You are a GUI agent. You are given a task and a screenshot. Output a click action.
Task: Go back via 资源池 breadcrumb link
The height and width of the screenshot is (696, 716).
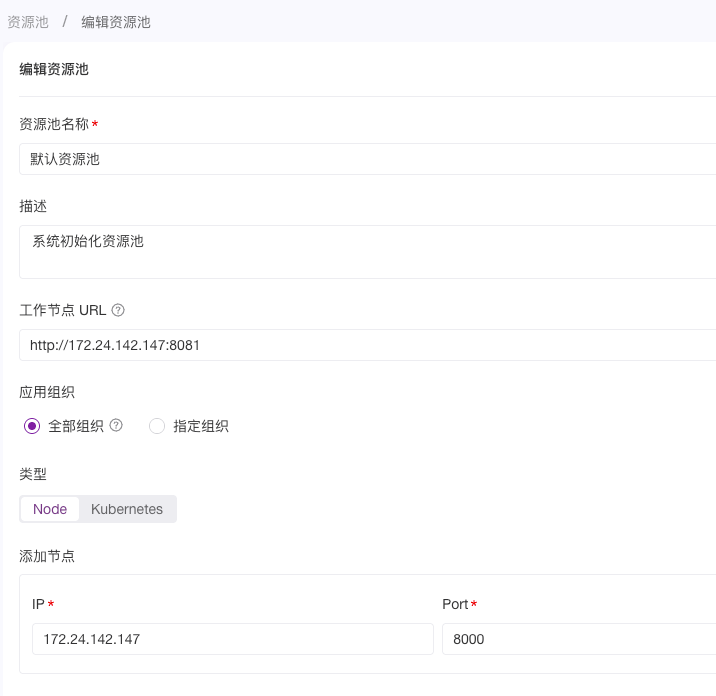pyautogui.click(x=28, y=22)
